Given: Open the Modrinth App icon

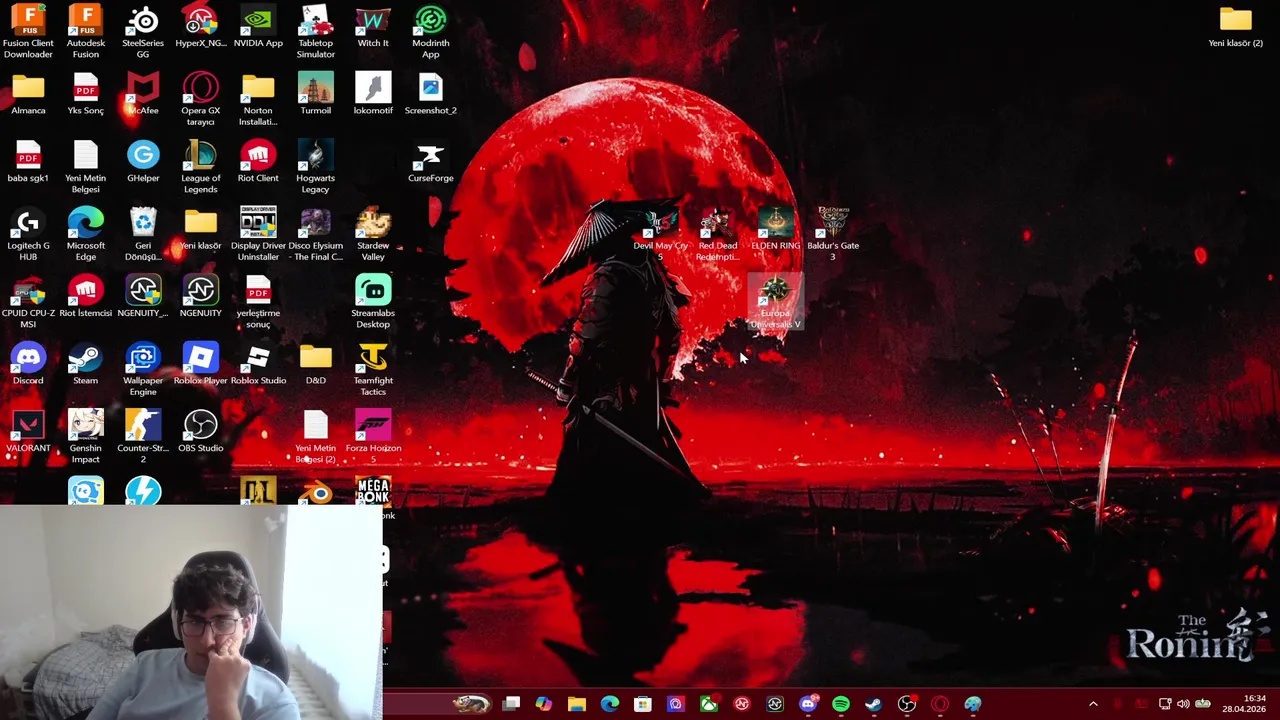Looking at the screenshot, I should coord(431,32).
